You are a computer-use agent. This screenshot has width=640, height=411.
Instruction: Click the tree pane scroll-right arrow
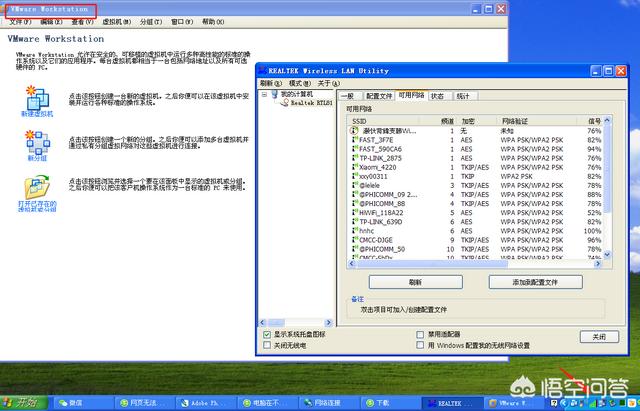click(329, 322)
